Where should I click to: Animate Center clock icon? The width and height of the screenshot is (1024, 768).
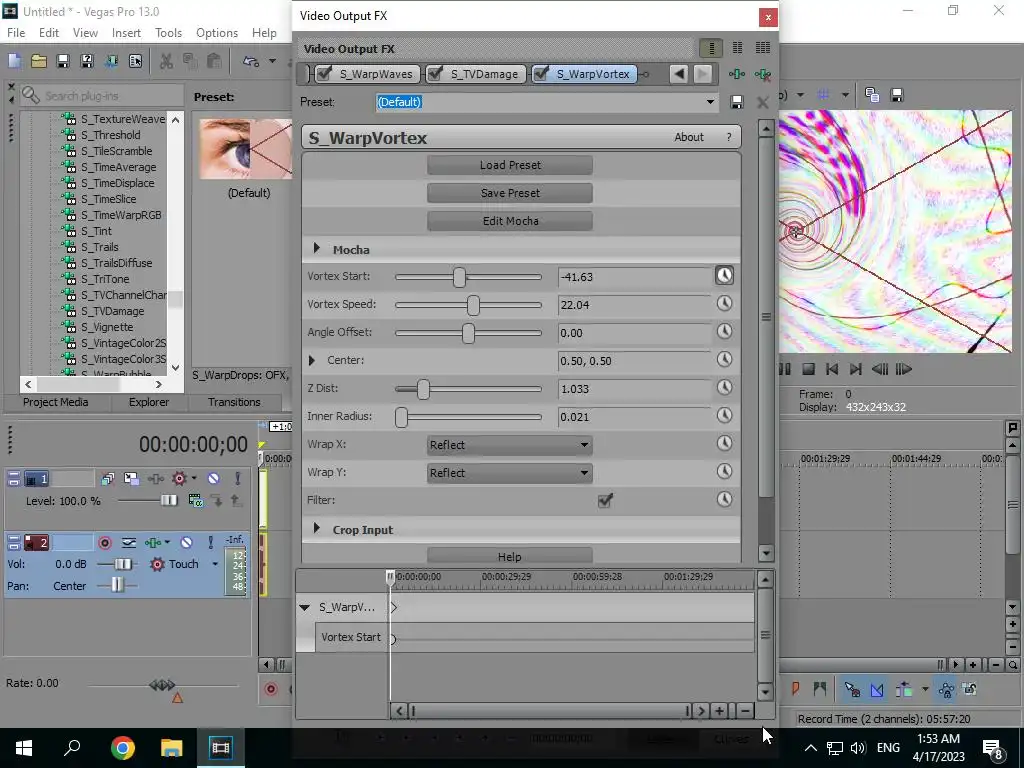click(724, 360)
